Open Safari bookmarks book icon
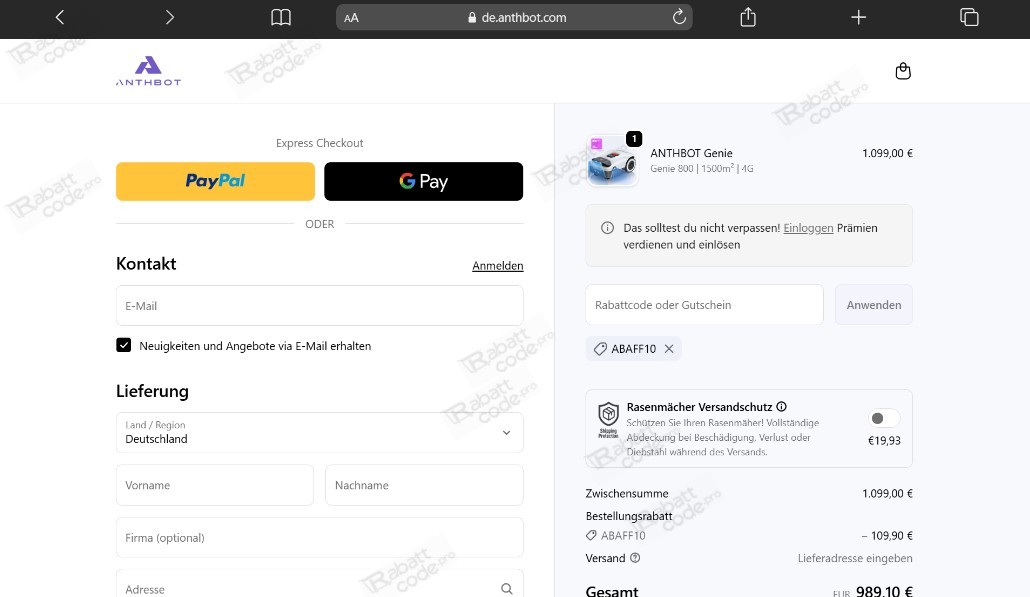1030x597 pixels. coord(281,17)
